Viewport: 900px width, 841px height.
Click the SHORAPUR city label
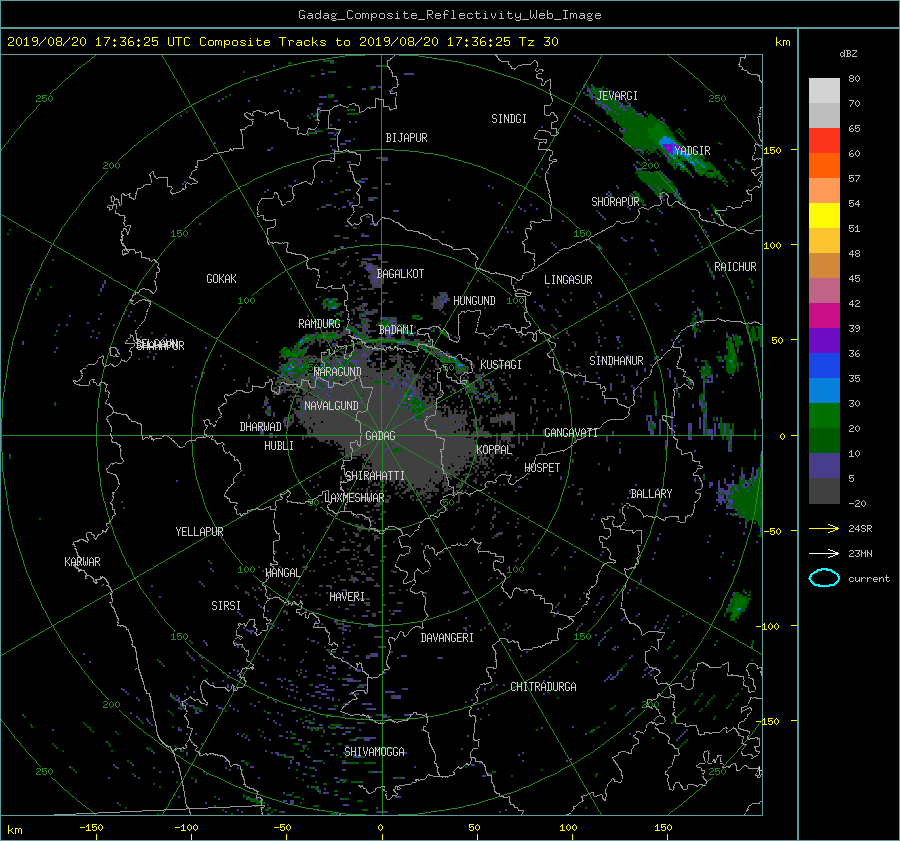tap(615, 202)
